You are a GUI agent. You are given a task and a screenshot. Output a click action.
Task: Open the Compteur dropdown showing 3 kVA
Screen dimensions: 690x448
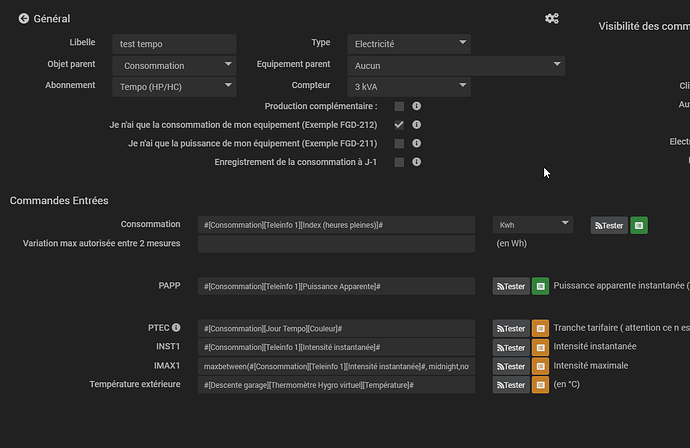pos(409,87)
